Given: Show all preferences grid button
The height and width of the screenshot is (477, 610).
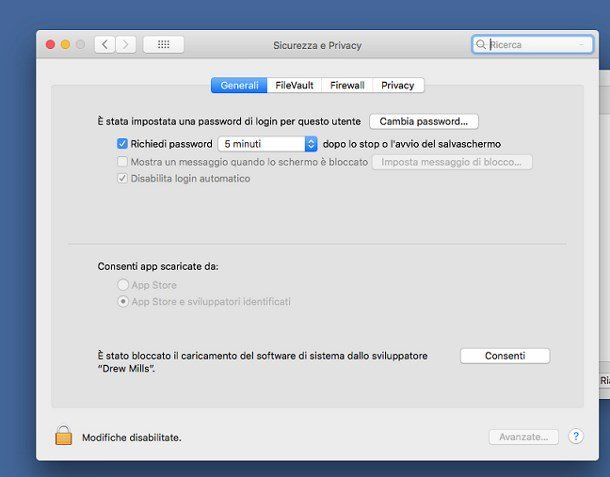Looking at the screenshot, I should click(x=163, y=44).
